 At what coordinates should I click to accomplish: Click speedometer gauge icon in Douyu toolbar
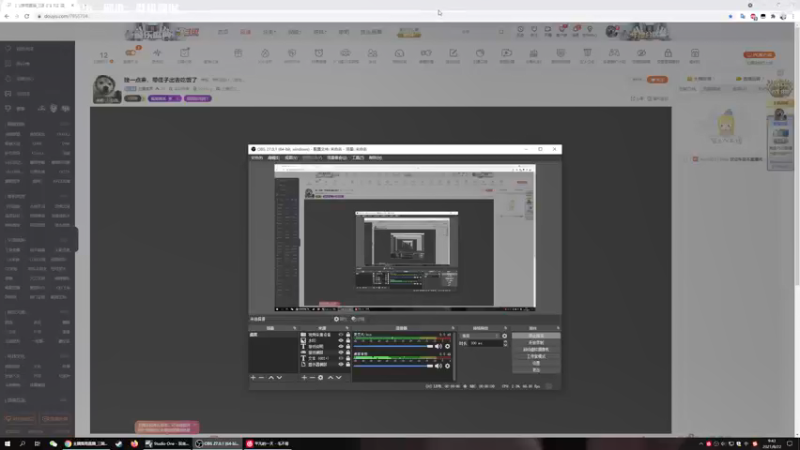pyautogui.click(x=399, y=53)
